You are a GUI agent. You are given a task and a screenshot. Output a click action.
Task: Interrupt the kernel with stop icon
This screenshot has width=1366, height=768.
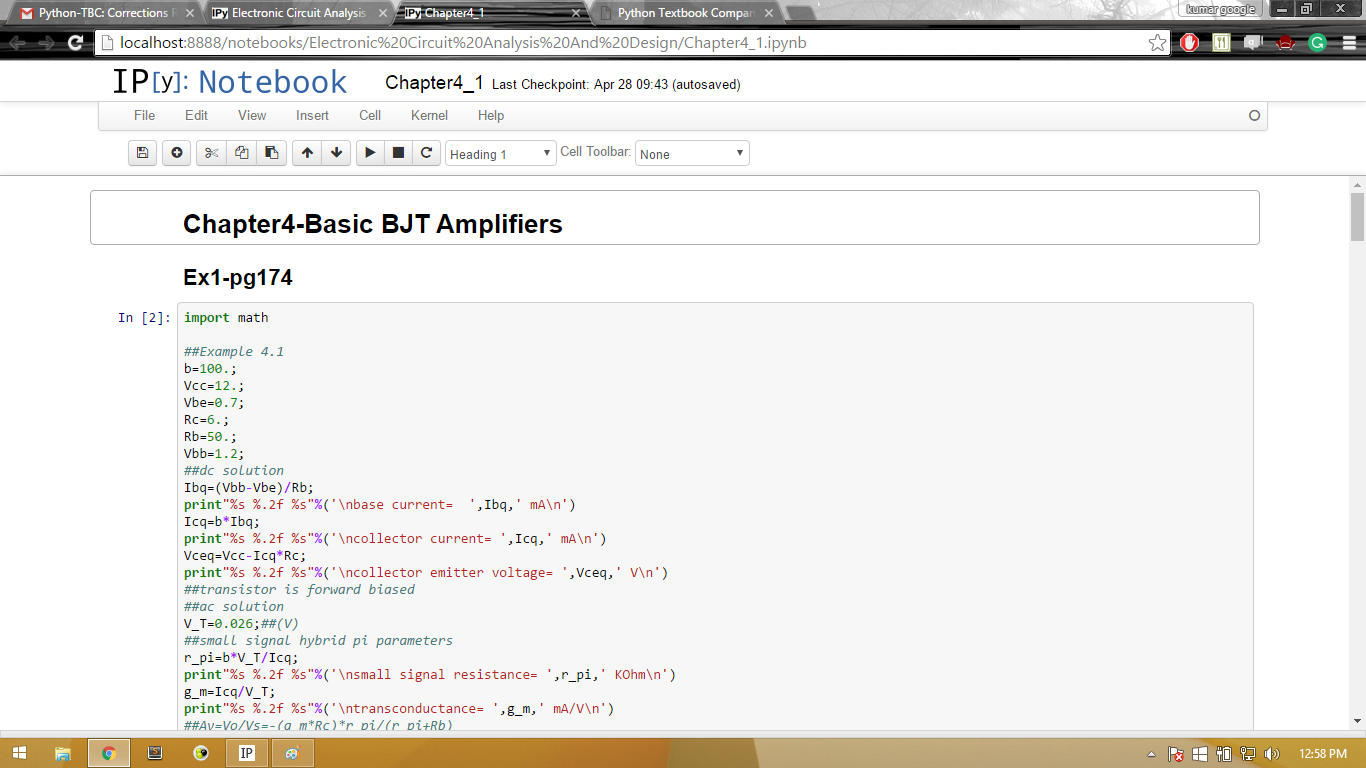pyautogui.click(x=398, y=153)
